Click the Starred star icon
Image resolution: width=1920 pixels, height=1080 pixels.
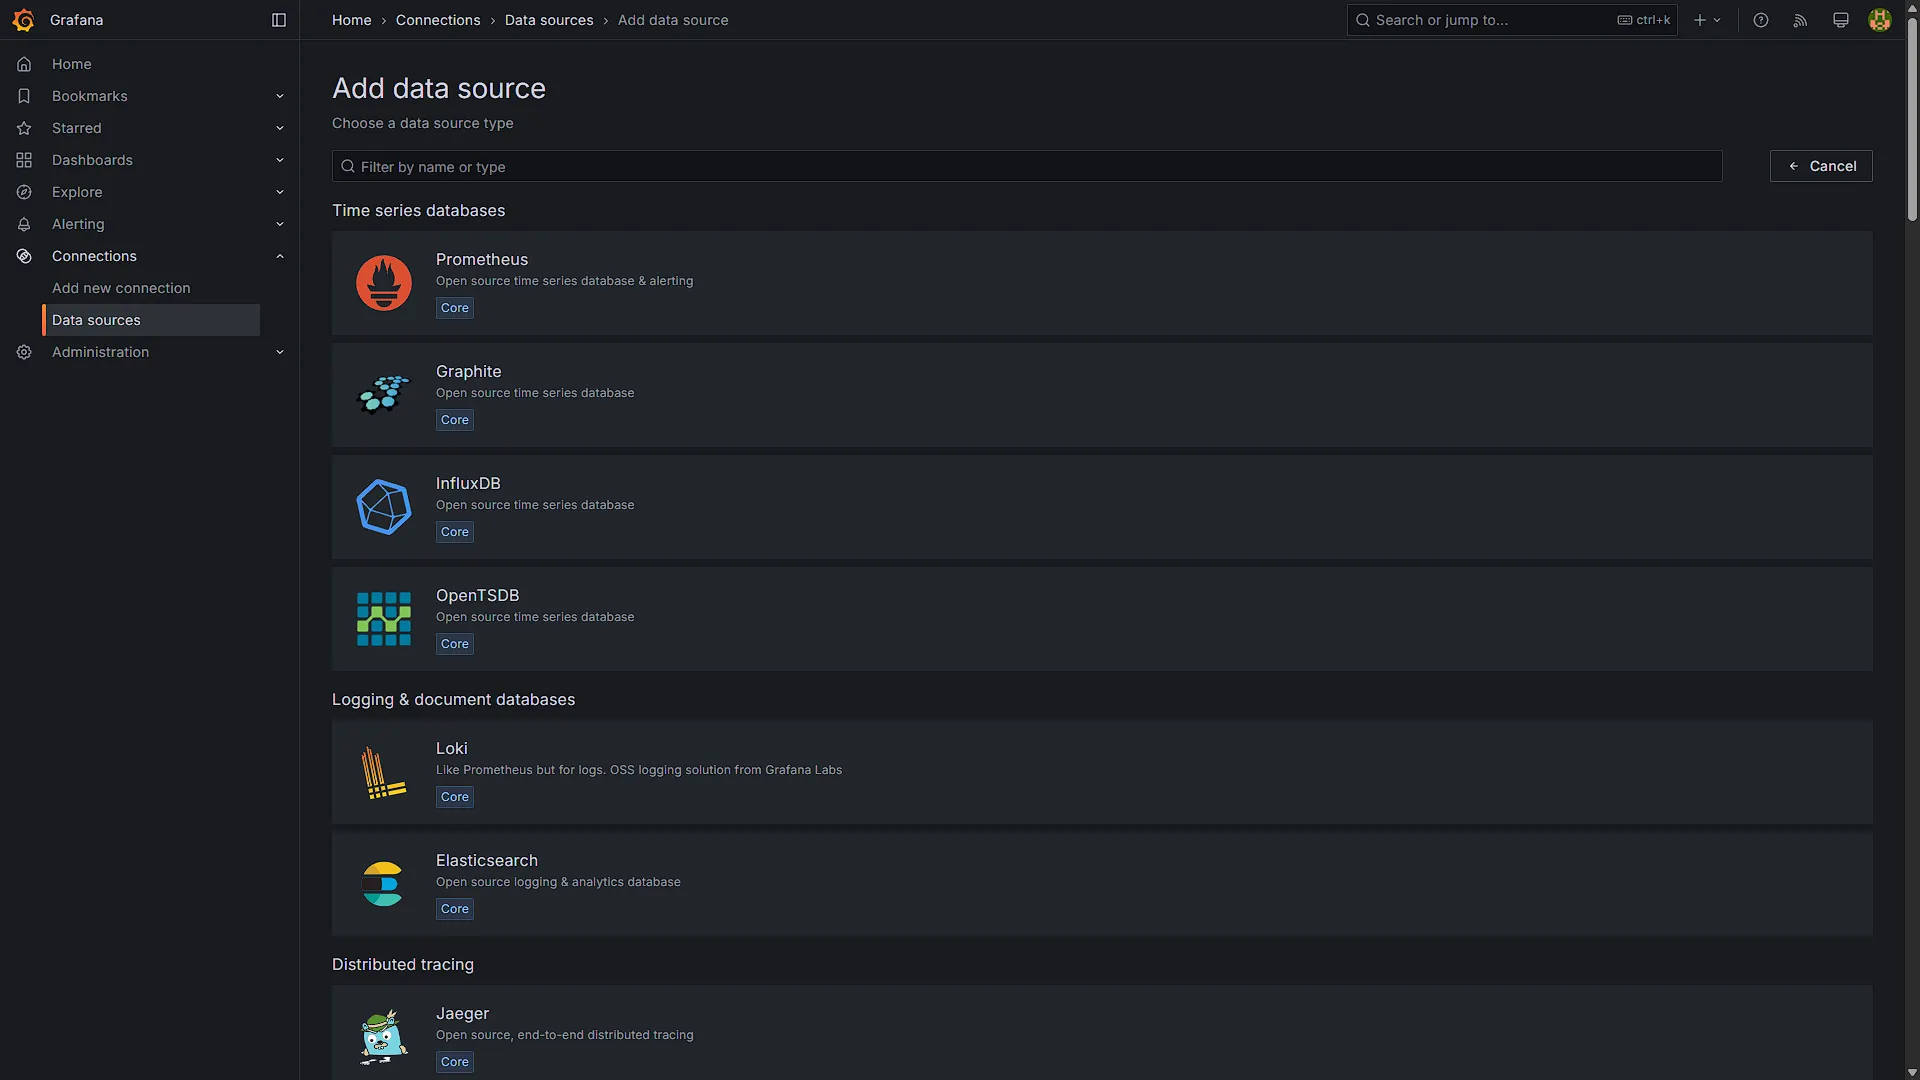point(24,128)
